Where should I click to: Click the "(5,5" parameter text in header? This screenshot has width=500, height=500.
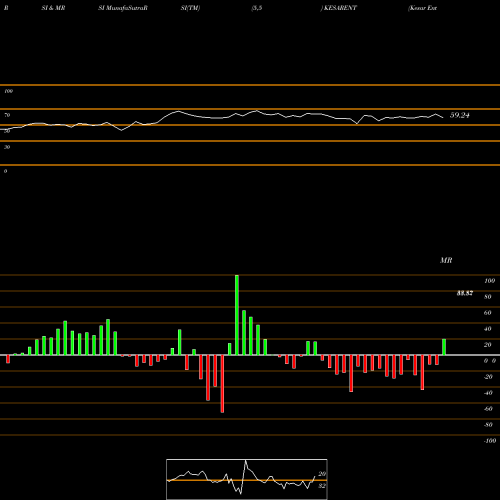click(x=257, y=8)
